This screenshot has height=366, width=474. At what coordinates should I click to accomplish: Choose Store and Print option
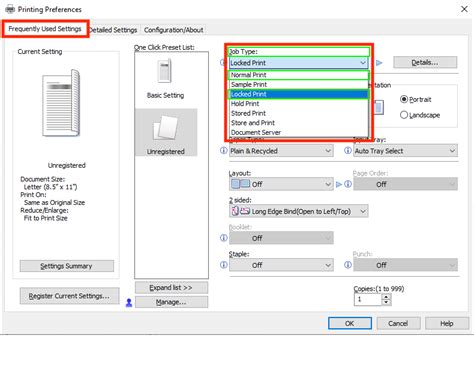[299, 123]
